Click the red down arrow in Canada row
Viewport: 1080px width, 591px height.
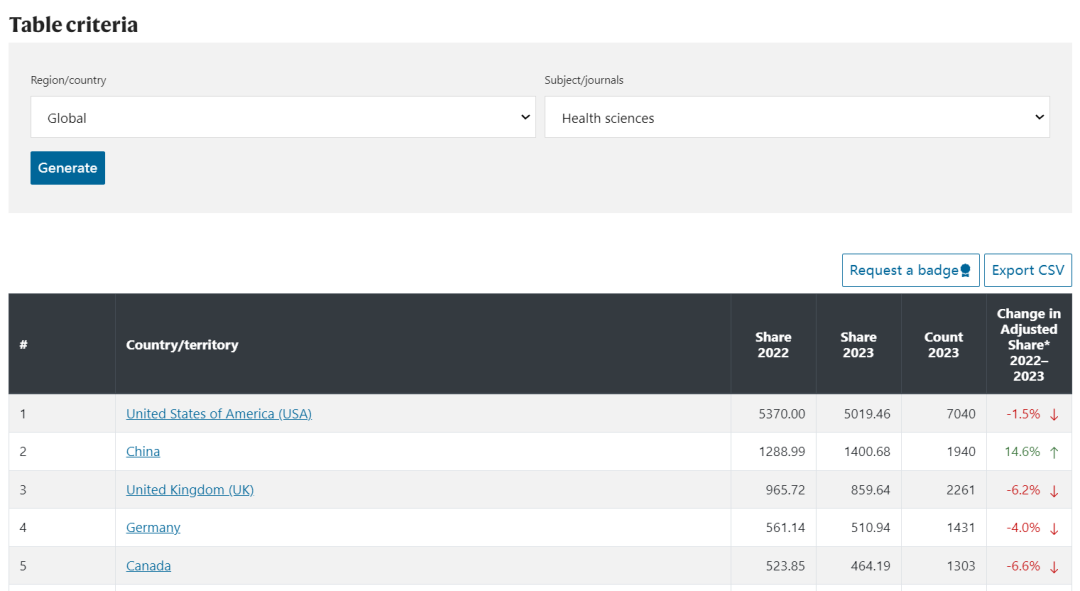pos(1054,566)
